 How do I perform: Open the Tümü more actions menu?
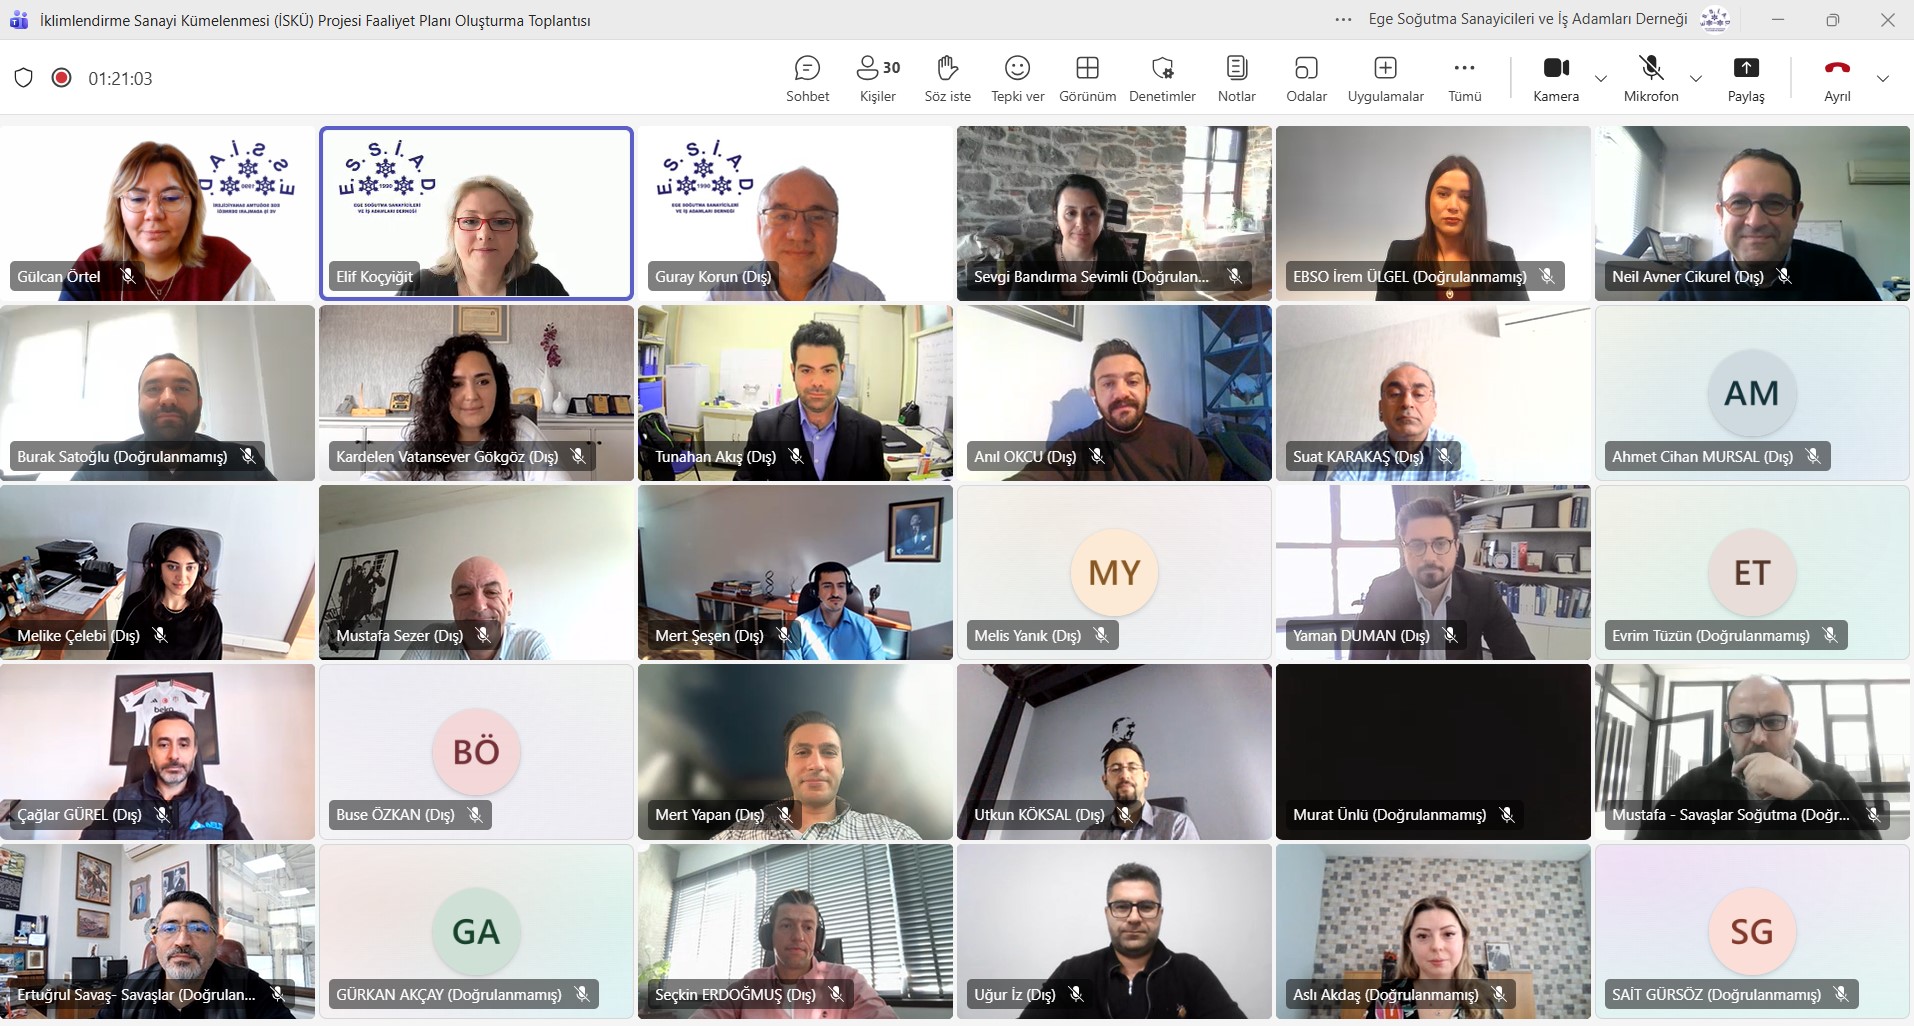[1464, 78]
